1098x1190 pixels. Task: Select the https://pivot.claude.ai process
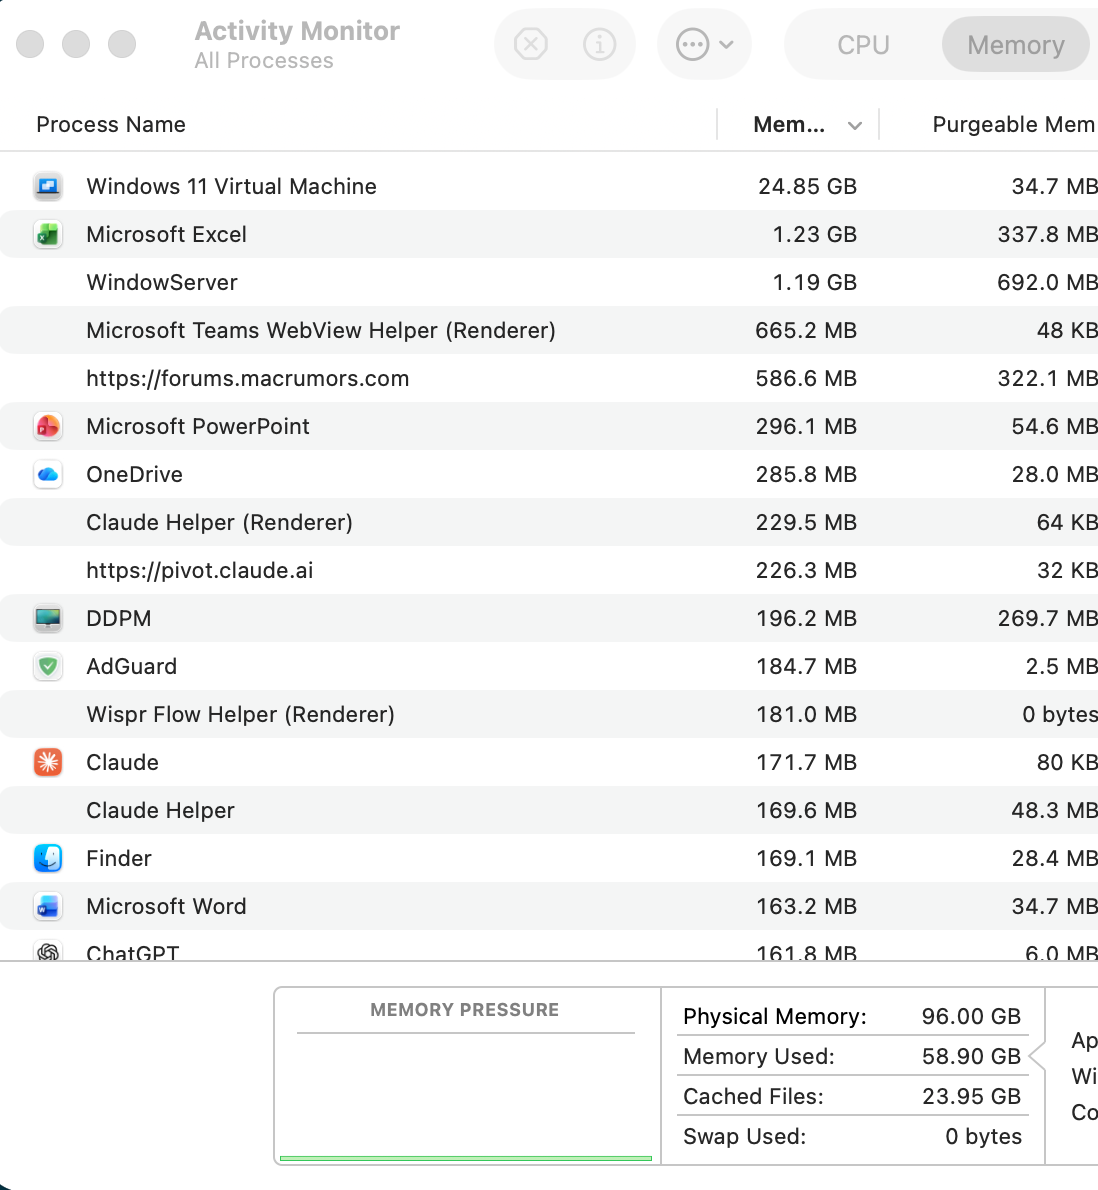tap(549, 570)
